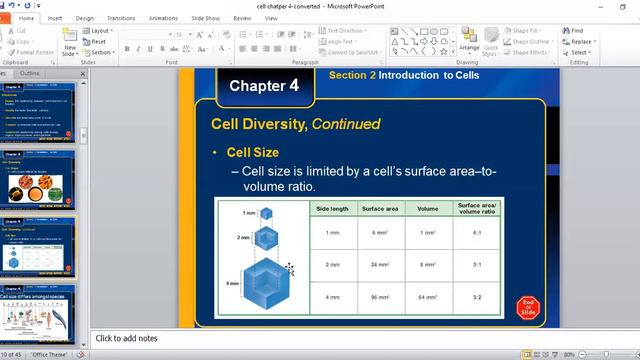Click the Decrease Font Size icon
The height and width of the screenshot is (360, 640).
(x=210, y=35)
